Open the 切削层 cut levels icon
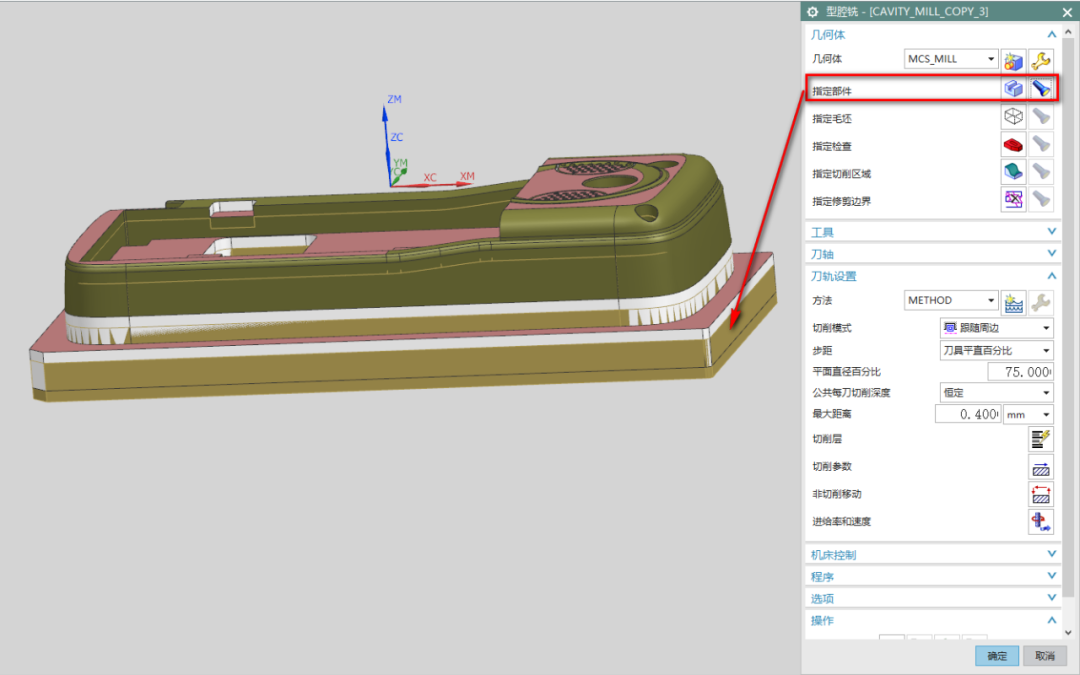This screenshot has width=1080, height=675. point(1041,438)
